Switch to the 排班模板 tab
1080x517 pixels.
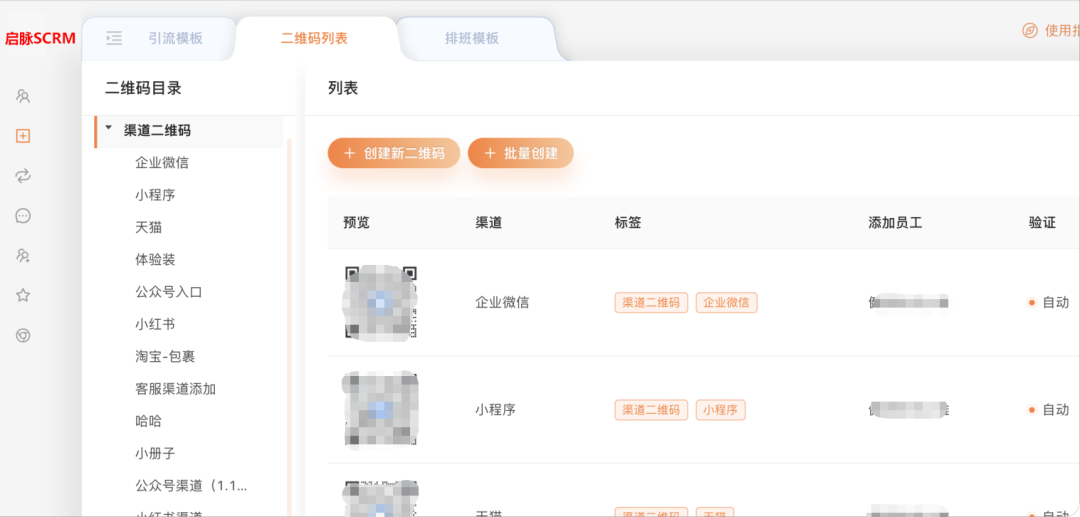(x=471, y=38)
